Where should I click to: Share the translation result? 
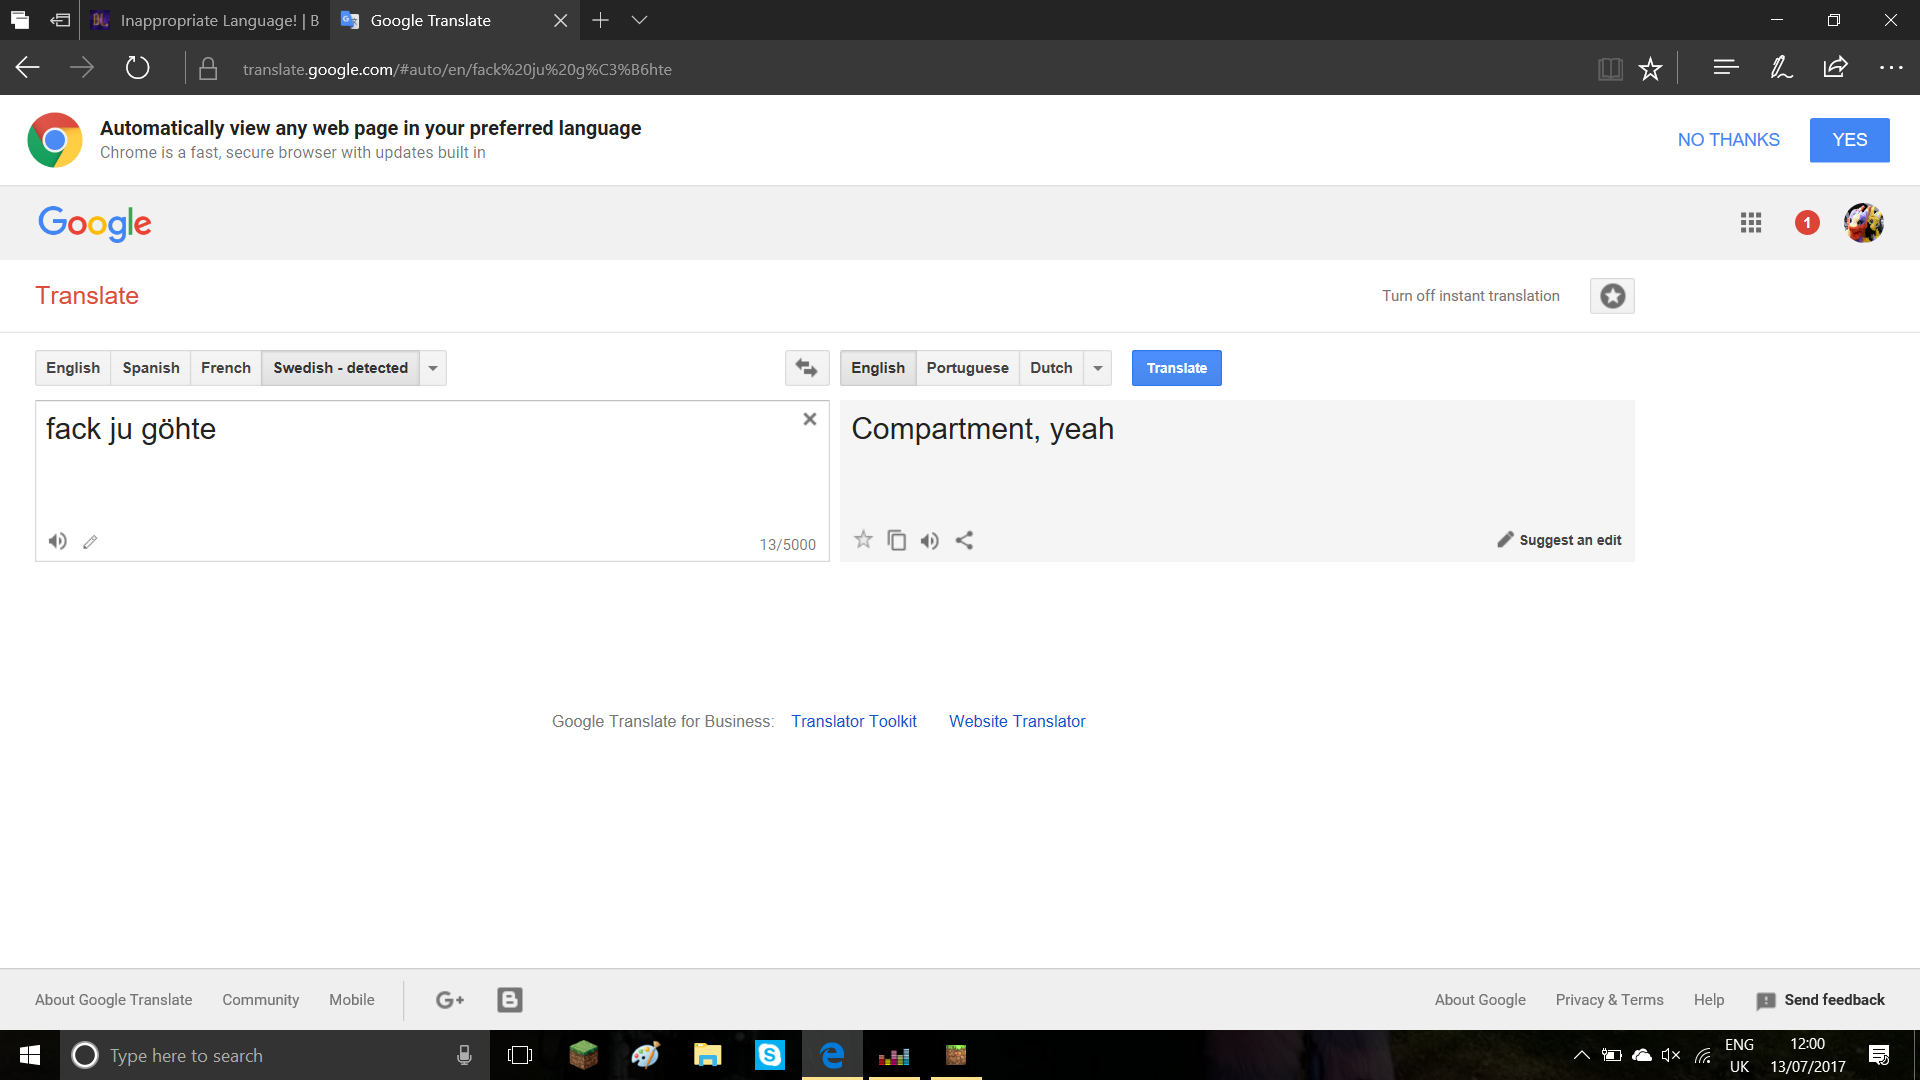[x=964, y=540]
